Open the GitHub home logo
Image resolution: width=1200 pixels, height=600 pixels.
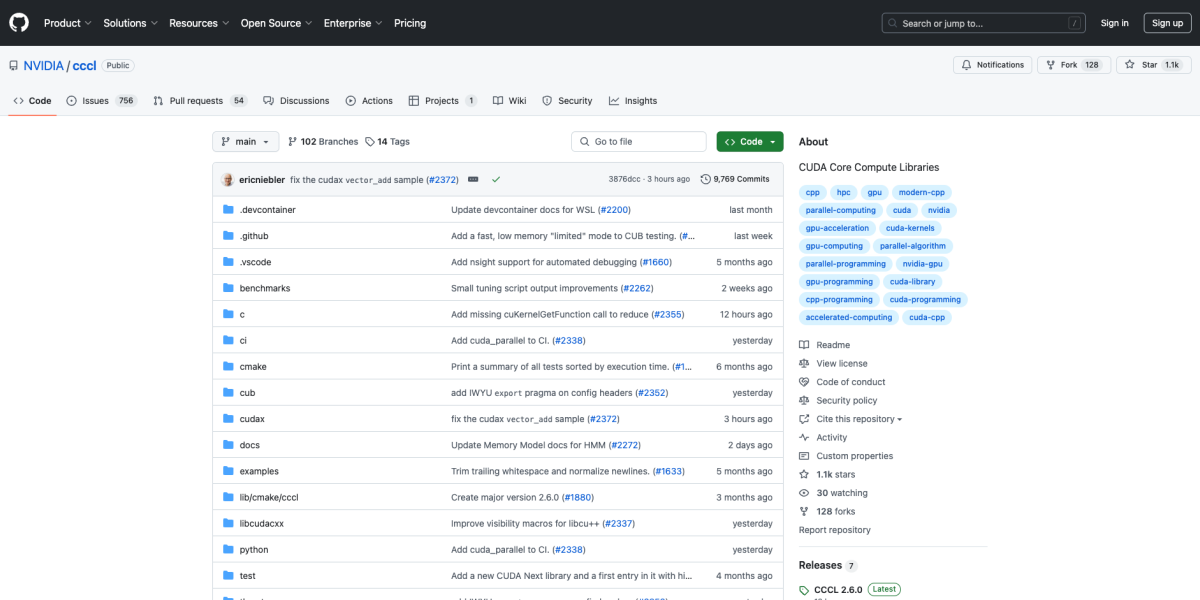click(x=20, y=22)
